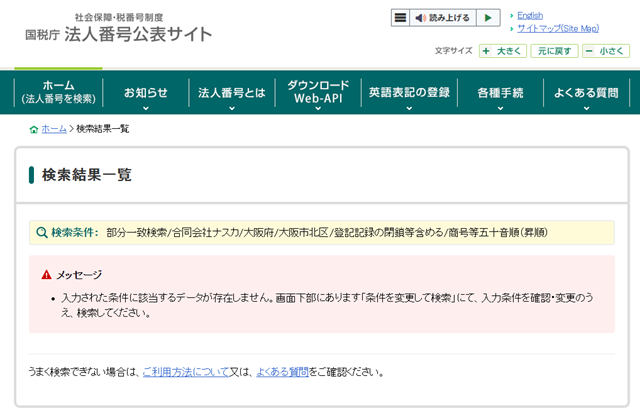This screenshot has width=640, height=418.
Task: Expand the お知らせ navigation menu
Action: (x=146, y=93)
